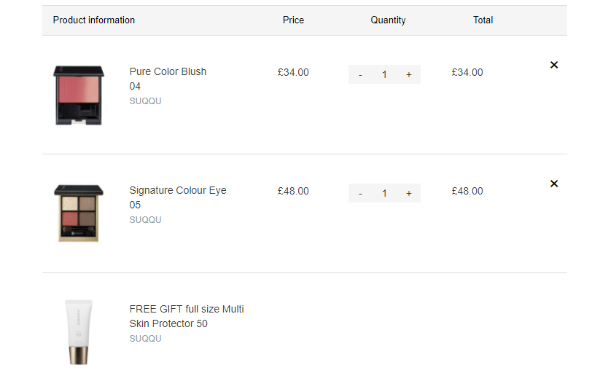Remove Signature Colour Eye from cart
The height and width of the screenshot is (389, 600).
[554, 184]
